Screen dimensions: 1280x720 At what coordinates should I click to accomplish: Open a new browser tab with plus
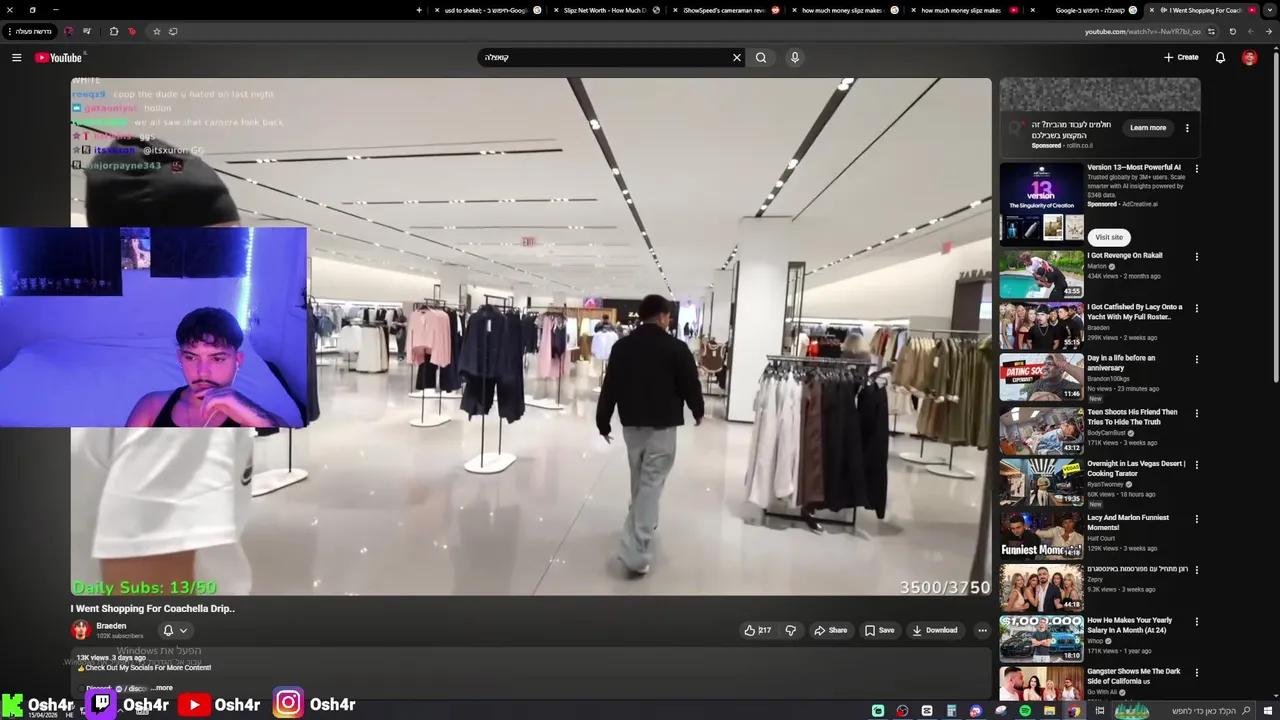419,10
